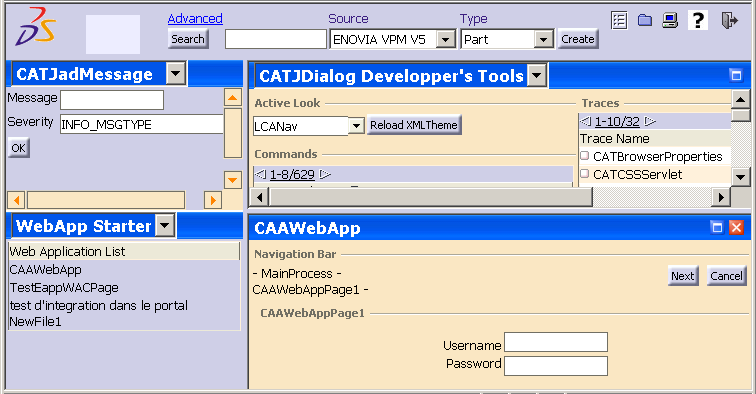Select CAAWebApp in Web Application List

pos(46,270)
